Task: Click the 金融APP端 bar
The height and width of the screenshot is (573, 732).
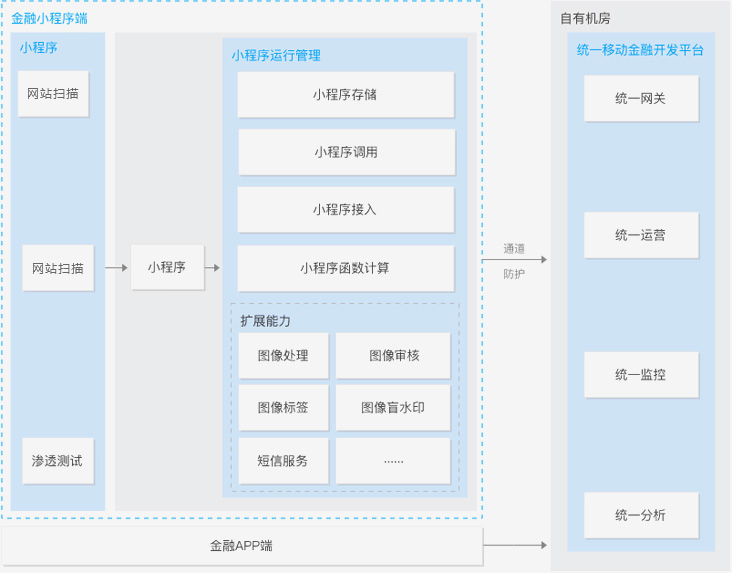Action: coord(242,546)
